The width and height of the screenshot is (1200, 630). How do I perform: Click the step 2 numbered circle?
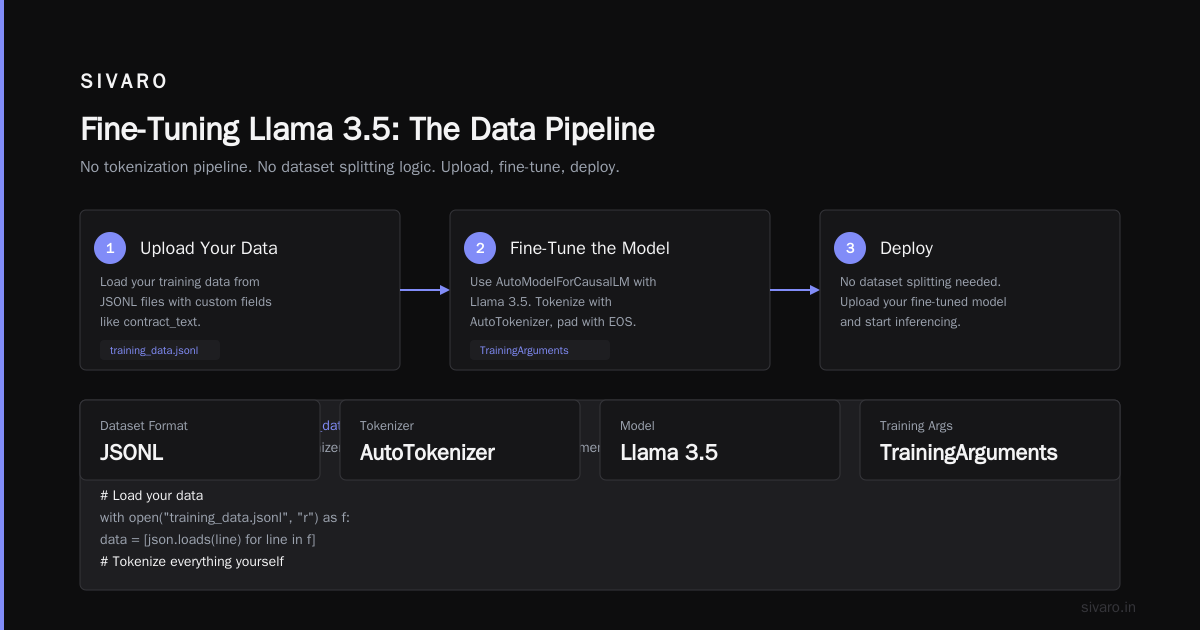pyautogui.click(x=480, y=248)
